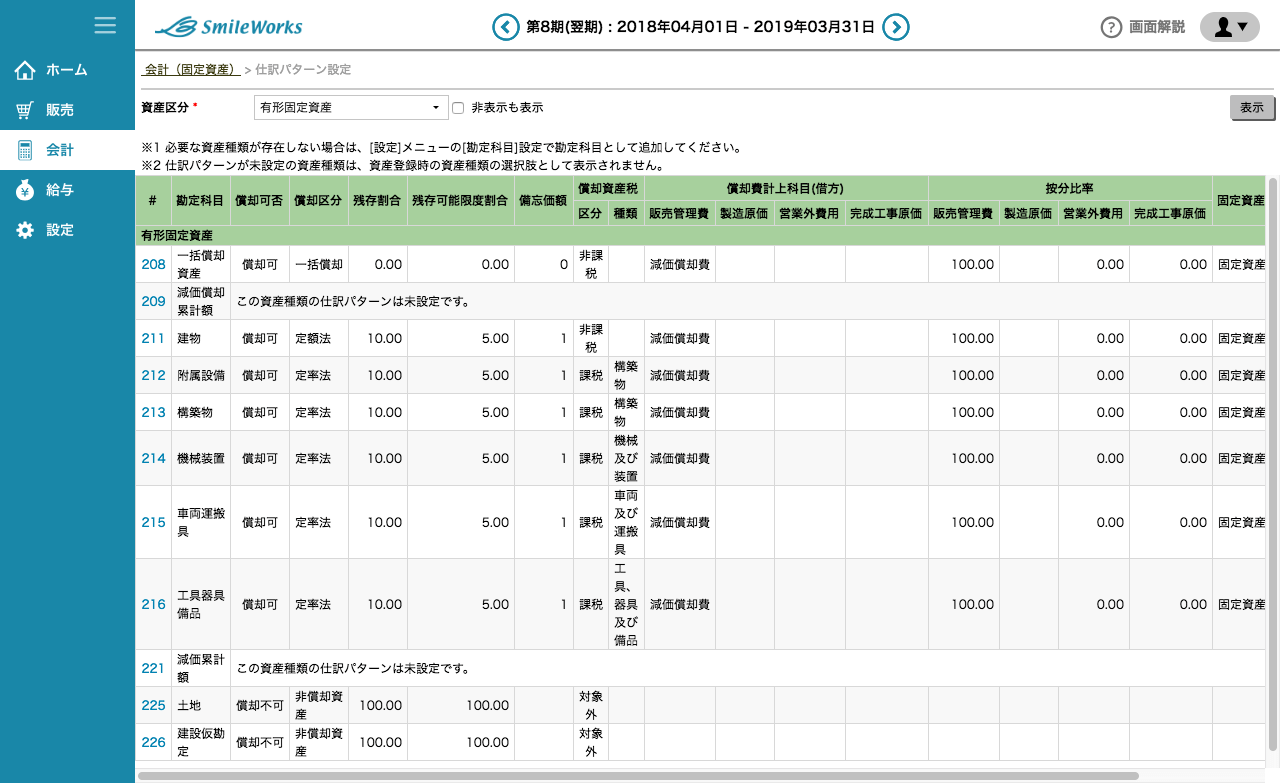Screen dimensions: 1280x783
Task: Open asset type 215 車両運搬具
Action: coord(153,522)
